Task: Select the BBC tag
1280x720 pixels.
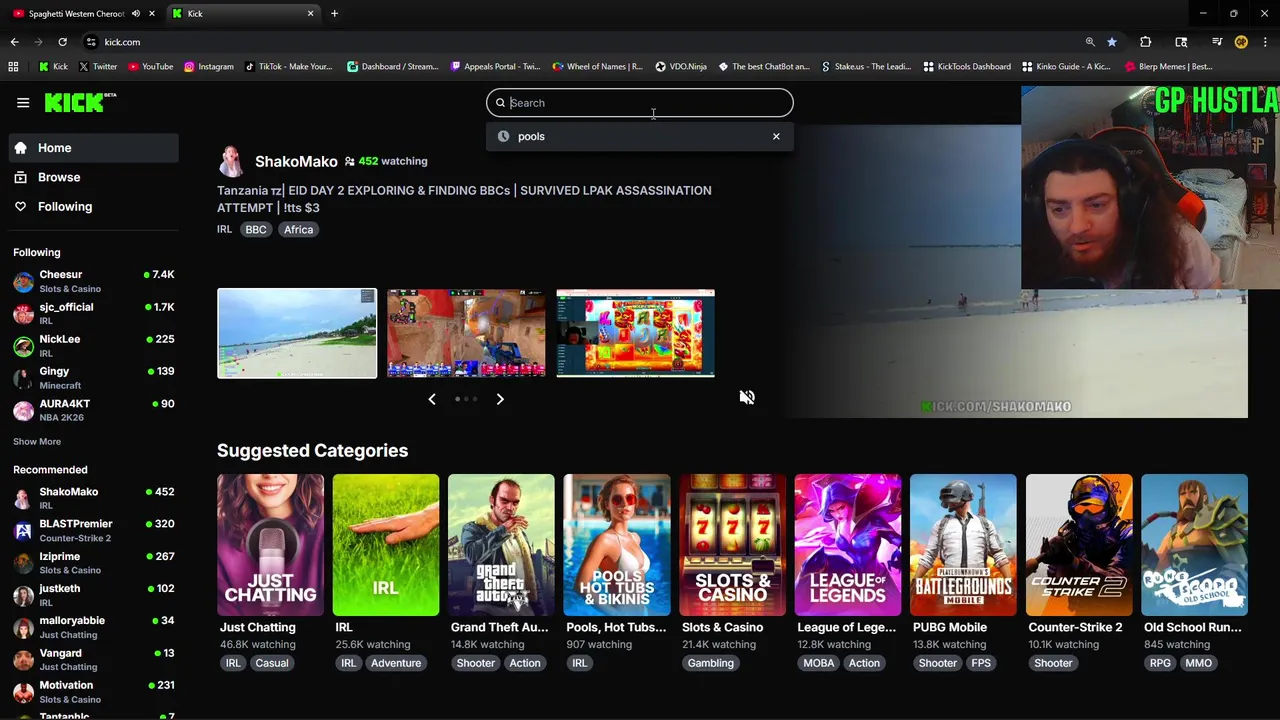Action: (x=256, y=229)
